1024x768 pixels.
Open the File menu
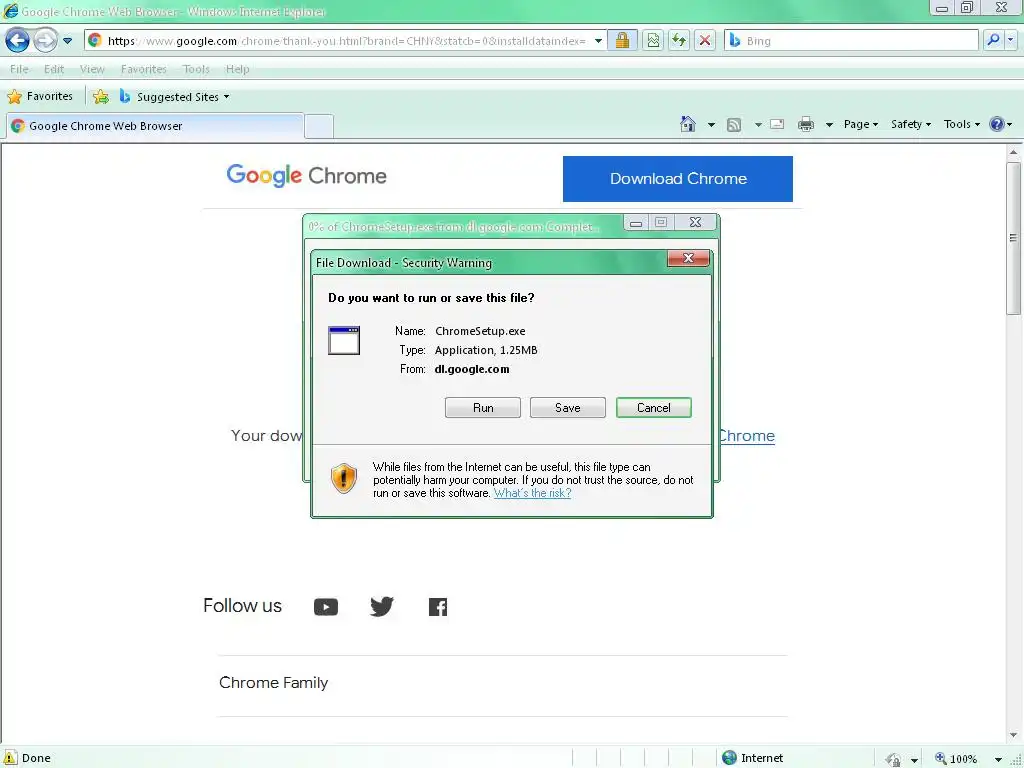pos(19,69)
